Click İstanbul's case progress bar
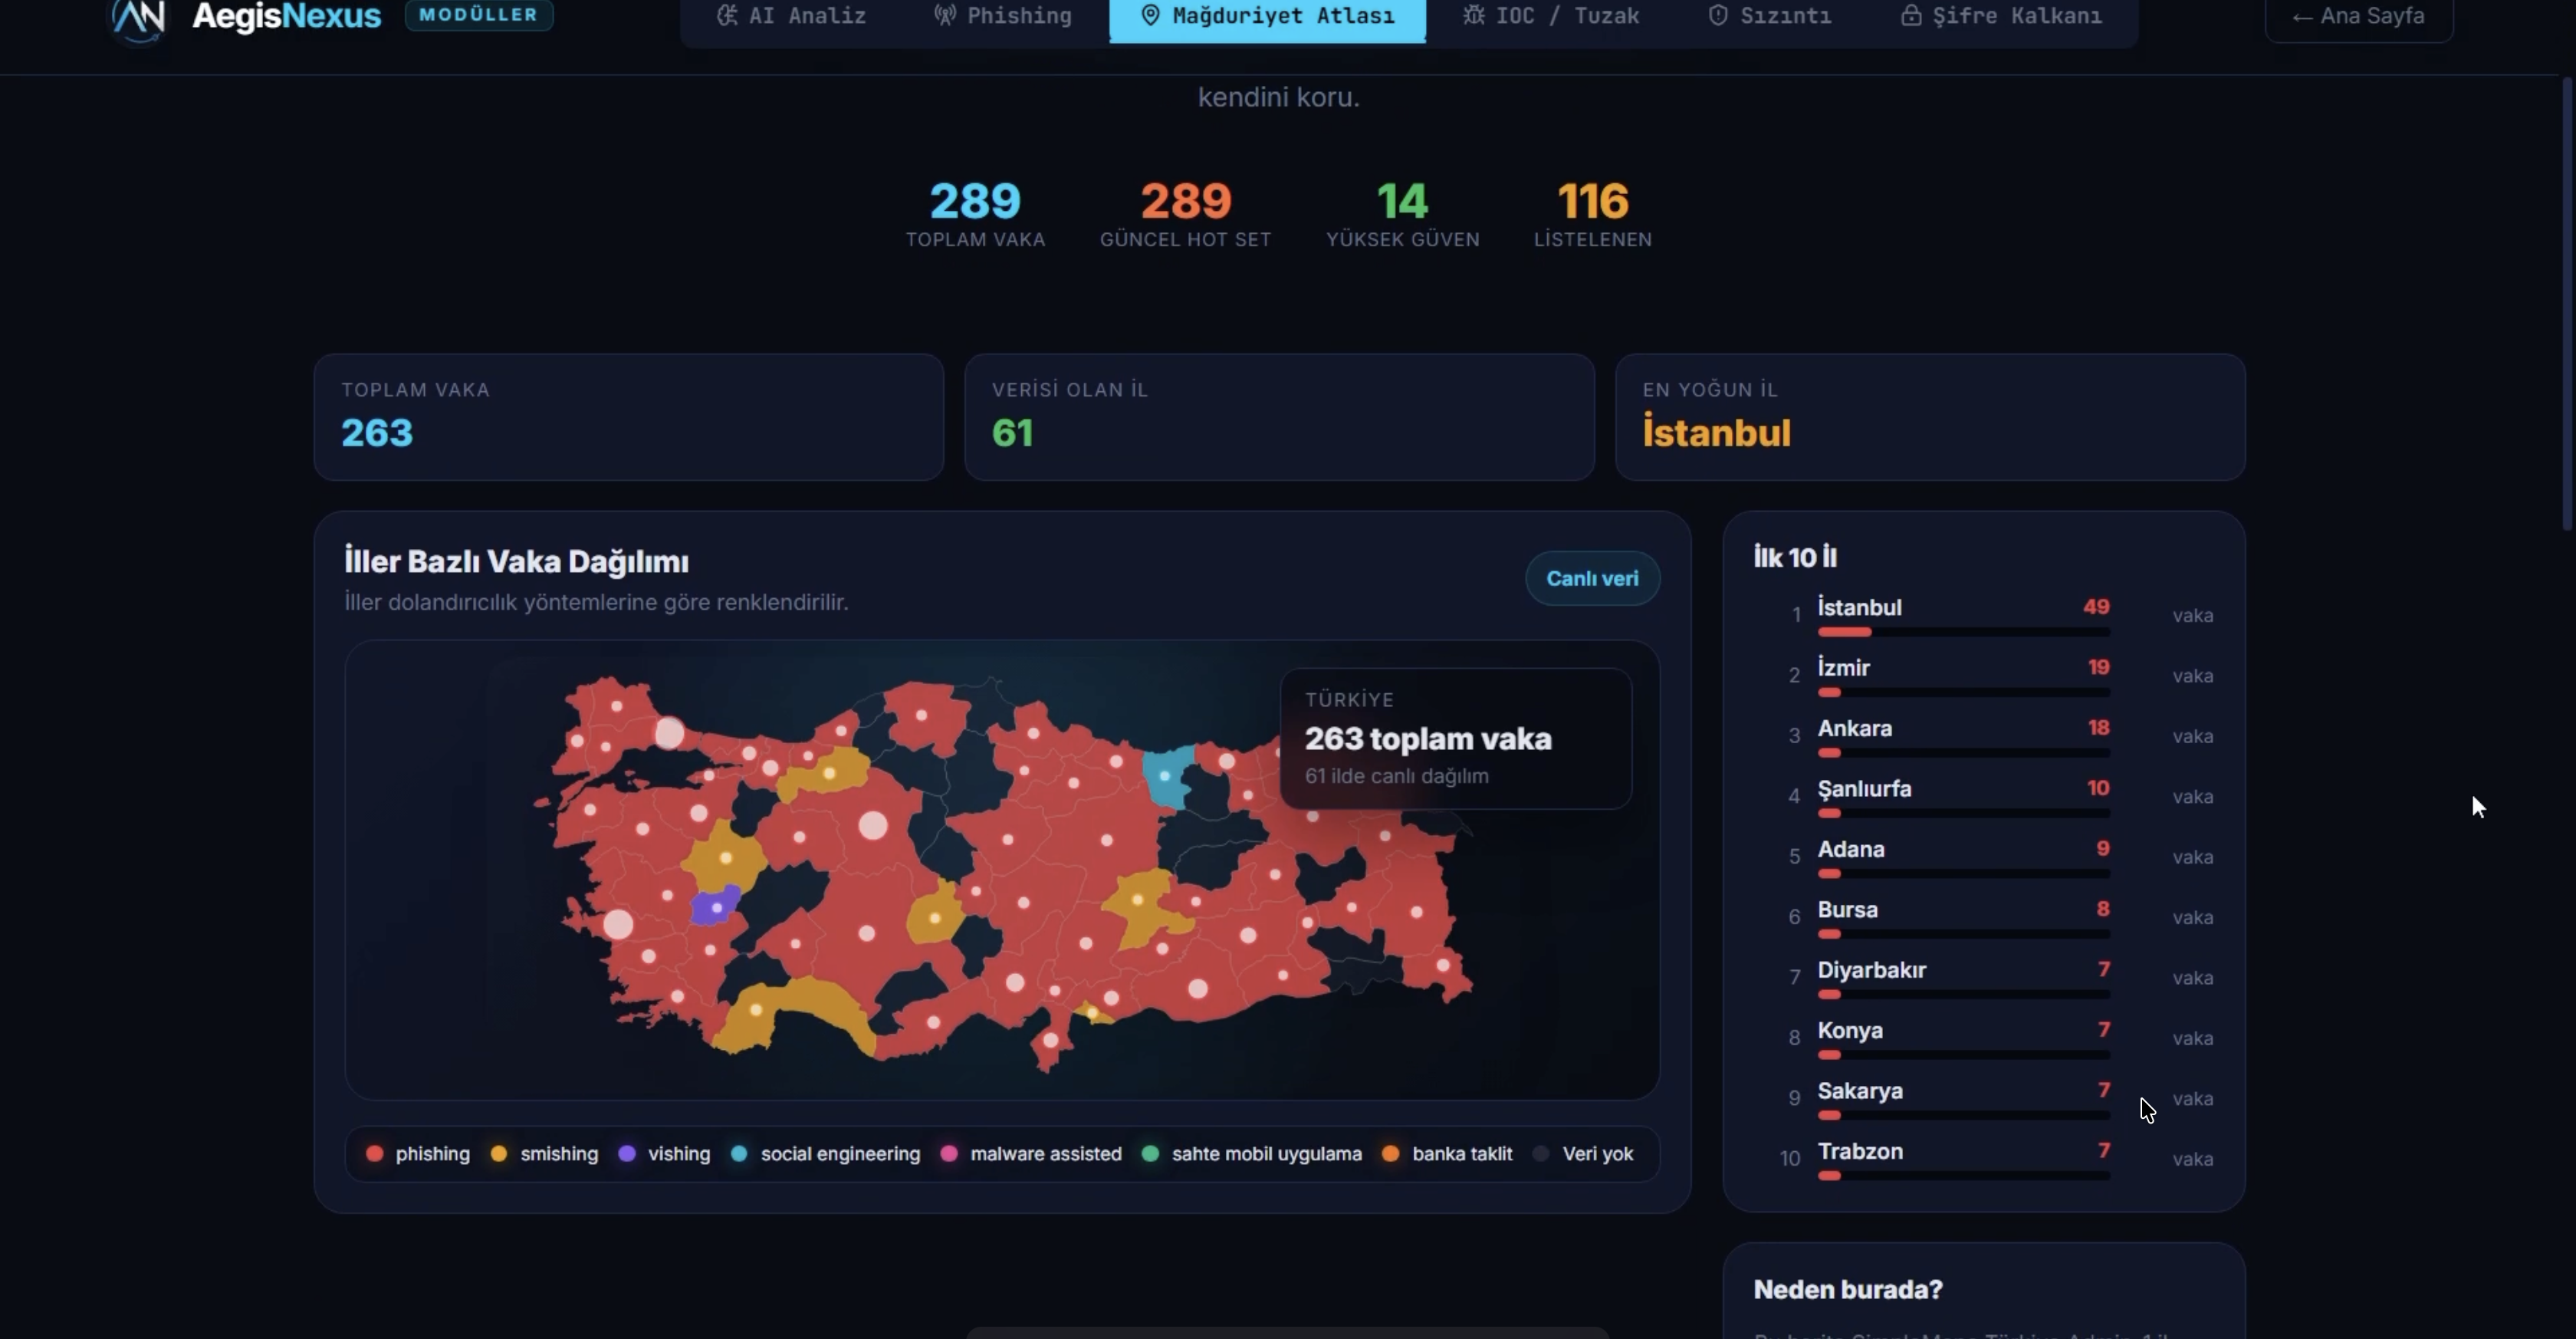Viewport: 2576px width, 1339px height. coord(1964,632)
